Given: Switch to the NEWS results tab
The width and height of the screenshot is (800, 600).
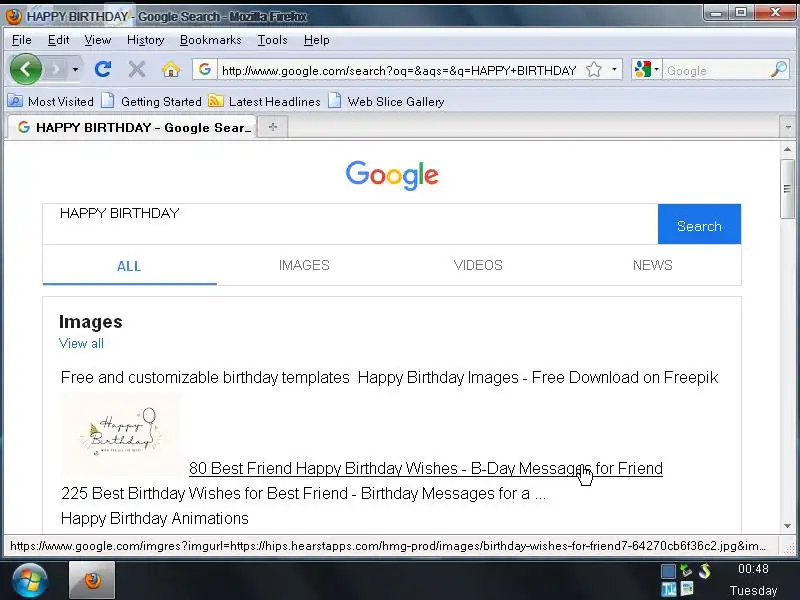Looking at the screenshot, I should pyautogui.click(x=653, y=265).
